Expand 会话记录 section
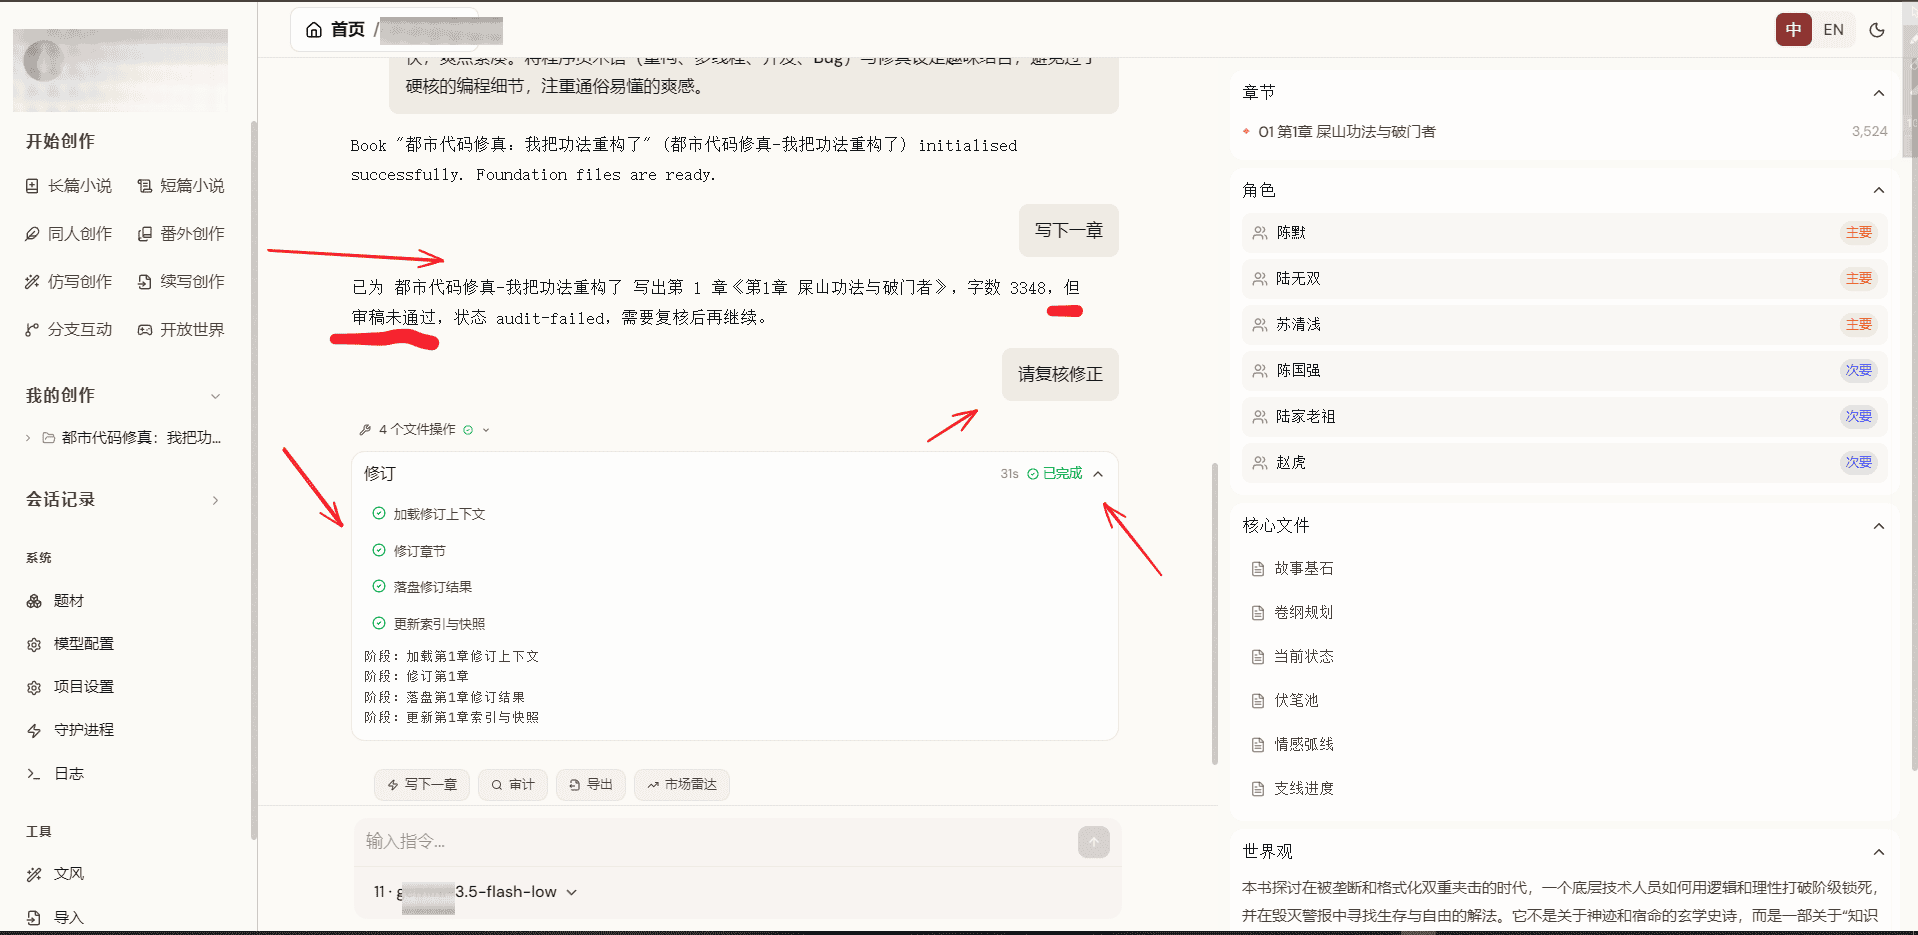This screenshot has width=1918, height=935. tap(215, 500)
